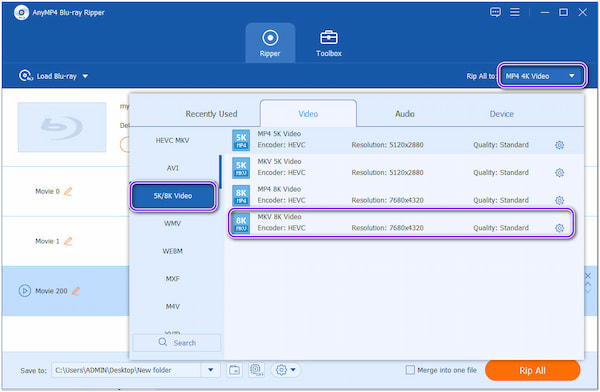Expand the Save to path dropdown
The image size is (600, 392).
pyautogui.click(x=210, y=370)
